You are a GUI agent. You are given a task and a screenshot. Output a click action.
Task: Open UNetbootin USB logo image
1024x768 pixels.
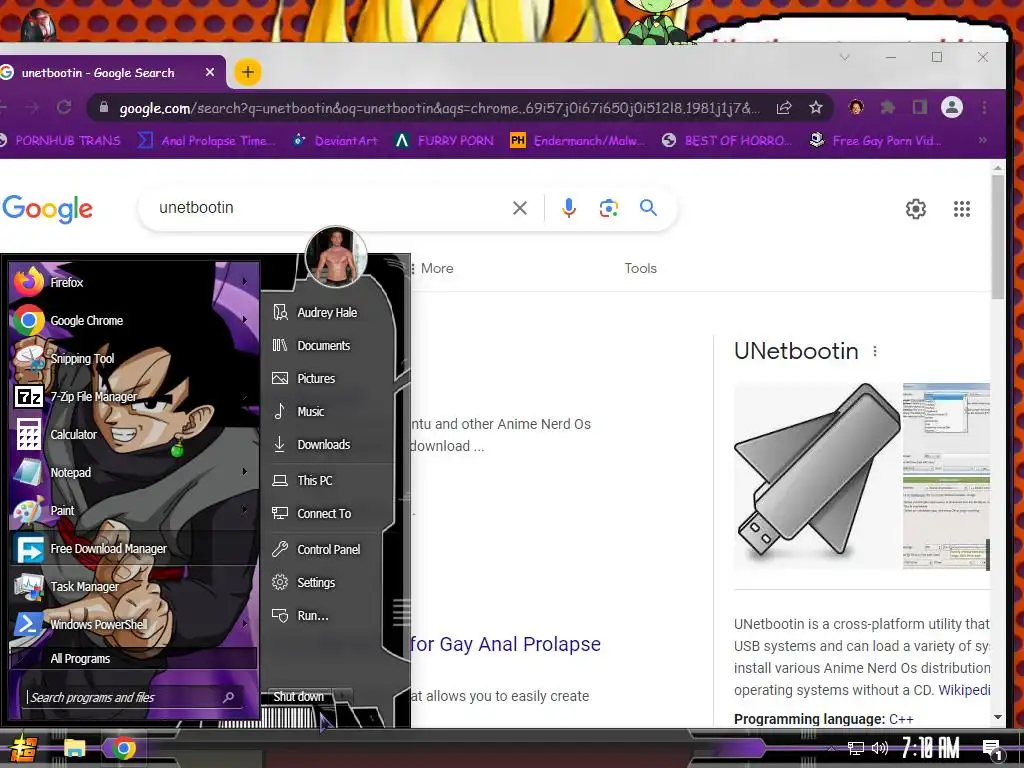pos(817,477)
